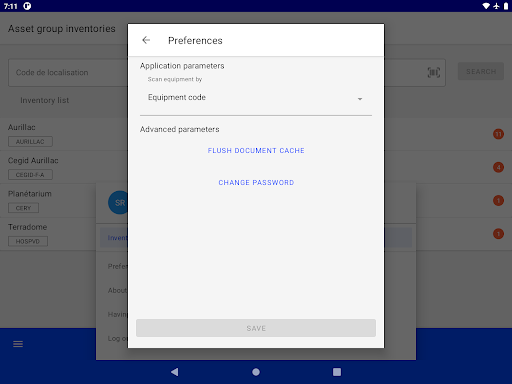Click the Planétarium count badge
The height and width of the screenshot is (384, 512).
[x=498, y=201]
